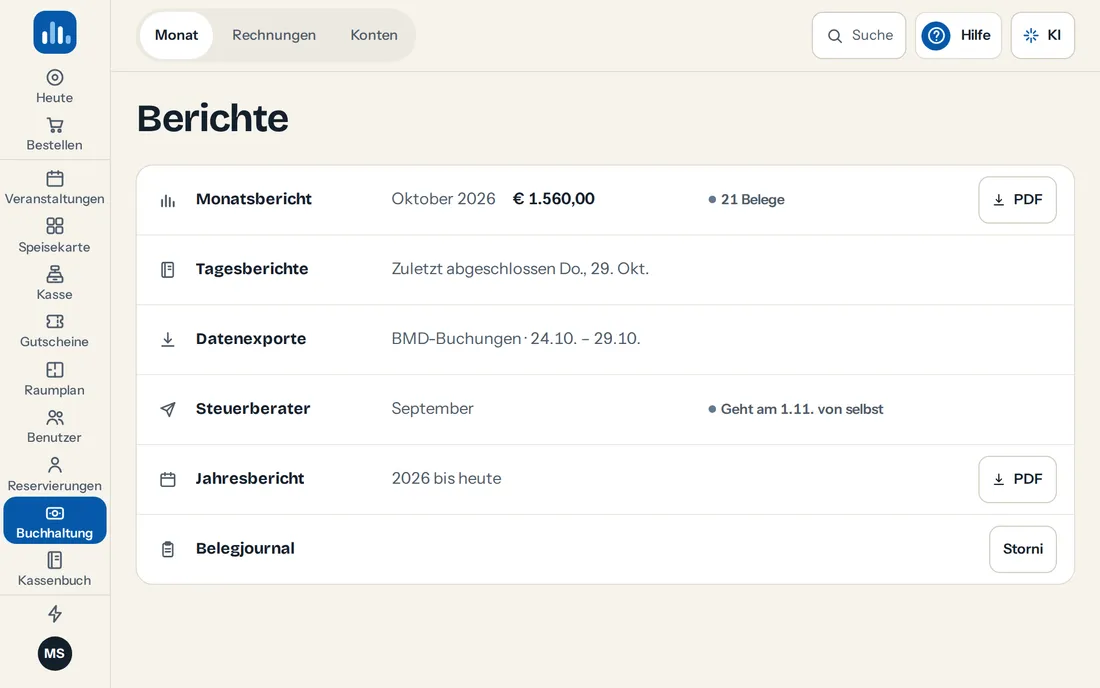This screenshot has height=688, width=1100.
Task: Open Kassenbuch in the sidebar
Action: point(55,569)
